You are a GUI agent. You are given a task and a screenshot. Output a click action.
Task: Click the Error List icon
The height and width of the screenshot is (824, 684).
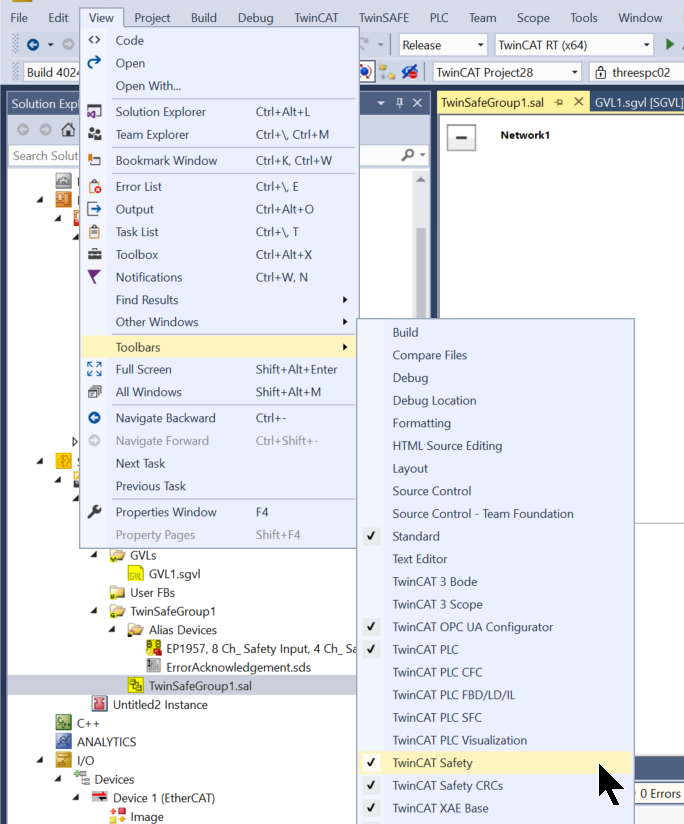click(95, 186)
